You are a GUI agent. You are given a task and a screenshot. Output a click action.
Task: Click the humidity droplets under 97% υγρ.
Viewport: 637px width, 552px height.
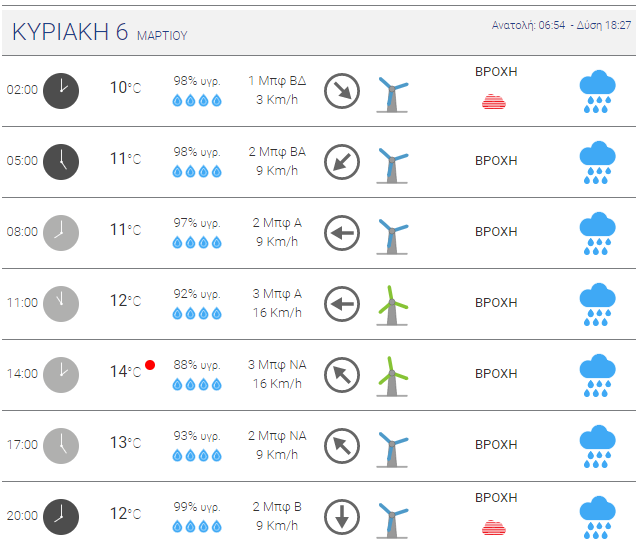click(x=197, y=243)
